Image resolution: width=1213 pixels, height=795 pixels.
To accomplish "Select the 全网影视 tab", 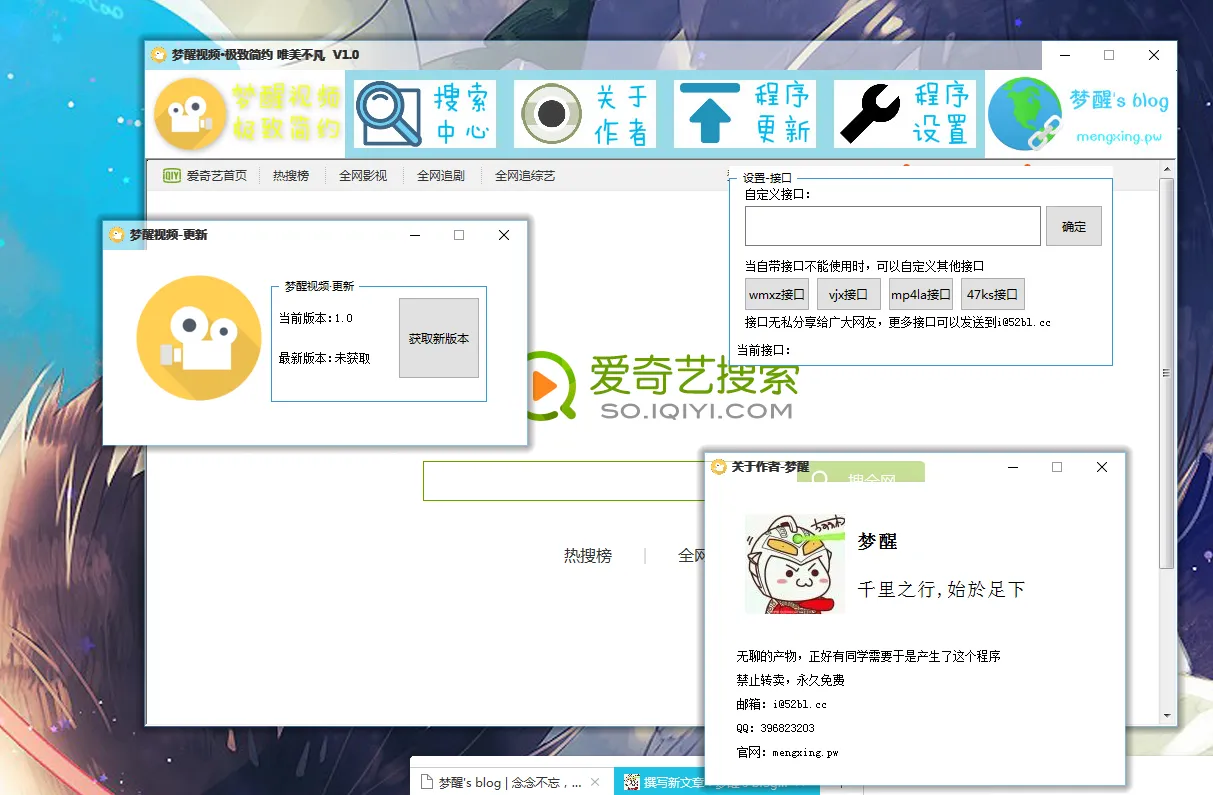I will (x=362, y=176).
